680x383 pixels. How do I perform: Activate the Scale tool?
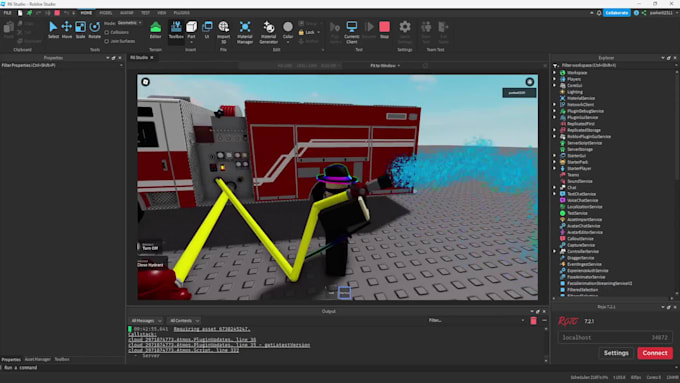(80, 30)
